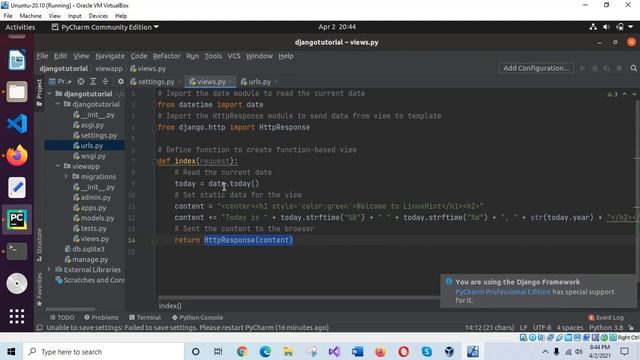Open Ubuntu system menu arrow
Viewport: 640px width, 360px height.
click(631, 27)
